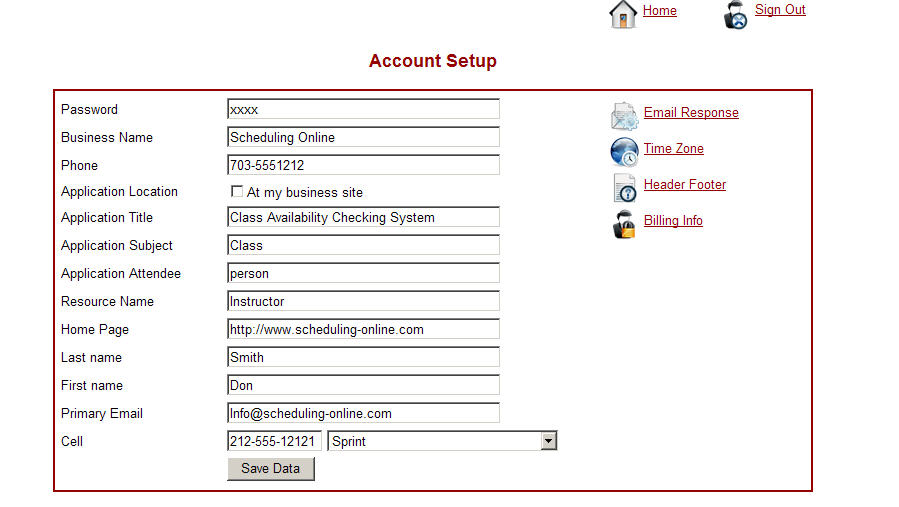Click the Account Setup heading
The height and width of the screenshot is (507, 899).
(x=433, y=61)
